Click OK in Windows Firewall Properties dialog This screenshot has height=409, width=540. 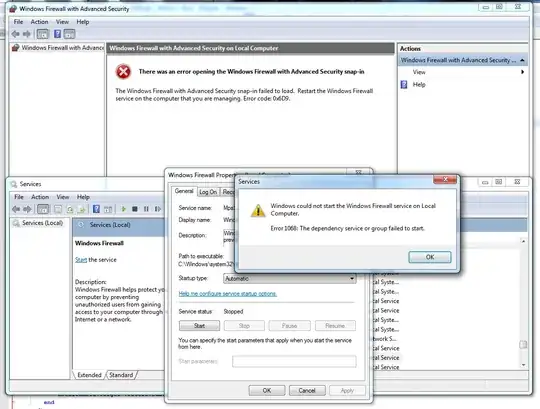point(267,390)
